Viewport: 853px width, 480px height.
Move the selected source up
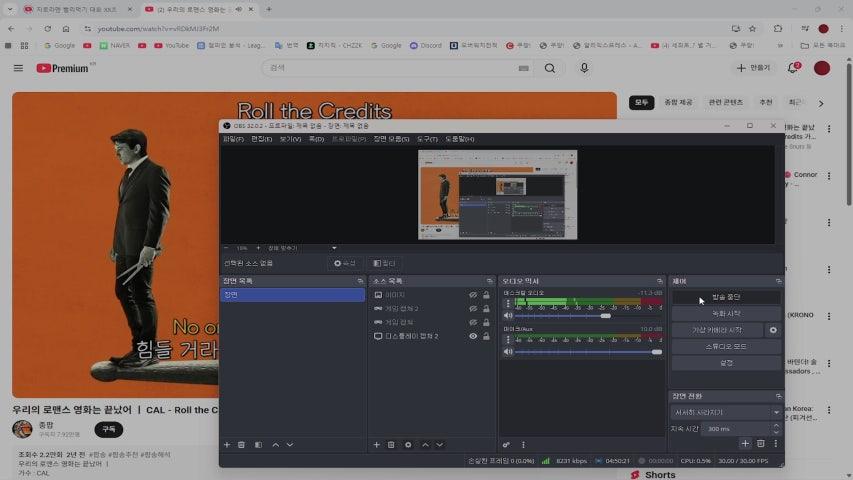coord(425,444)
